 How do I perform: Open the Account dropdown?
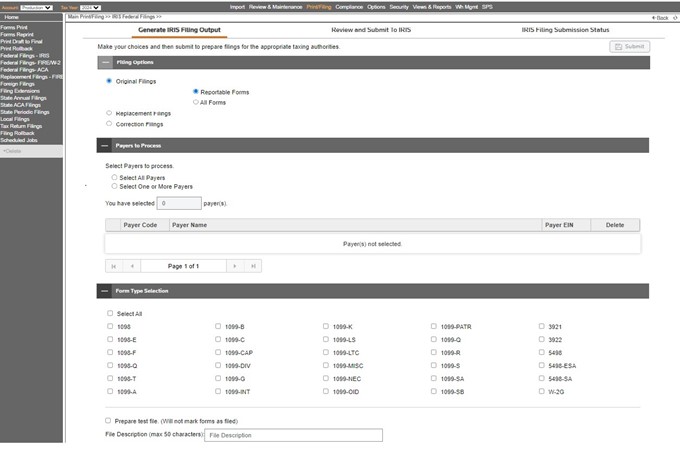39,7
